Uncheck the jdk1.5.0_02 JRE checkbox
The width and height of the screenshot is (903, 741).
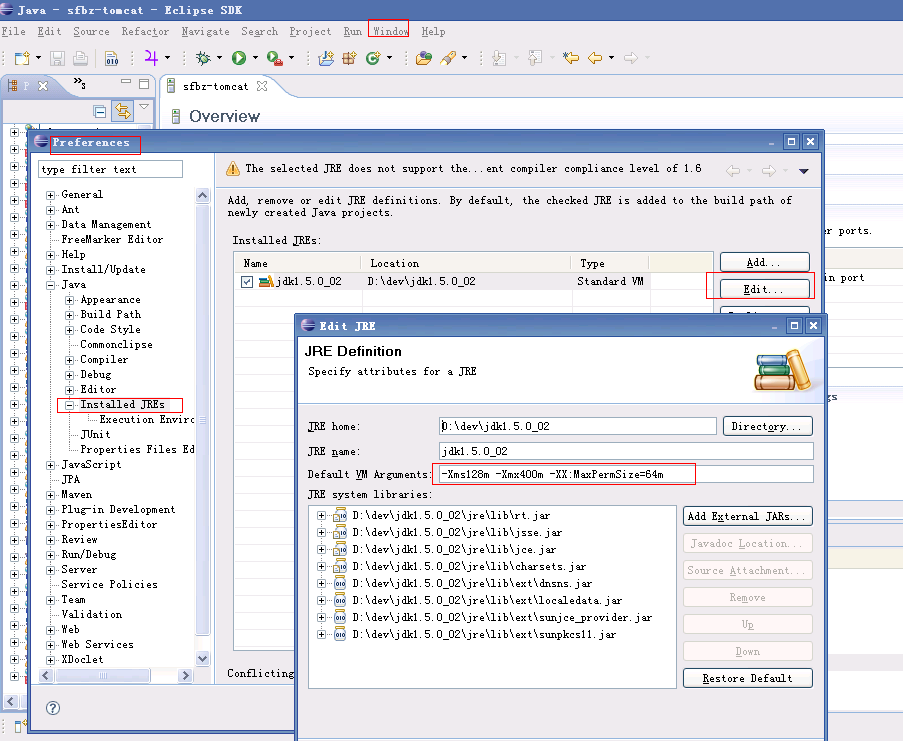247,282
